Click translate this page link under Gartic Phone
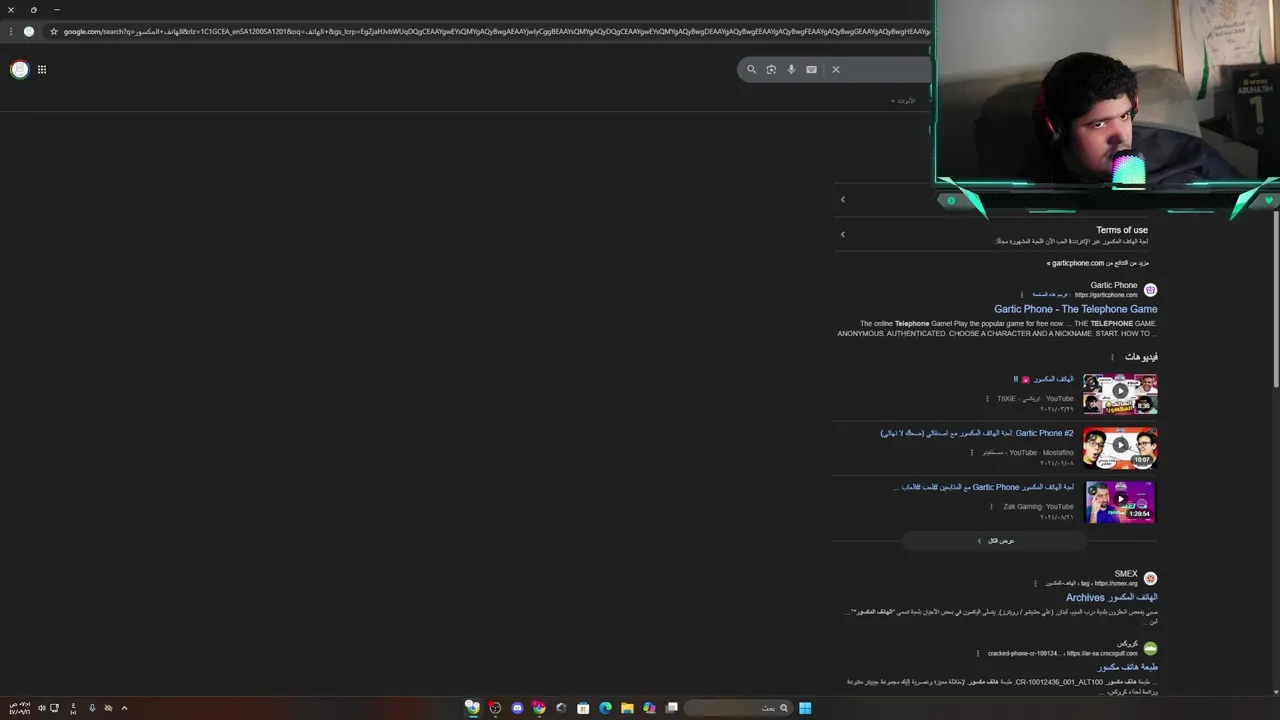This screenshot has height=720, width=1280. point(1051,295)
